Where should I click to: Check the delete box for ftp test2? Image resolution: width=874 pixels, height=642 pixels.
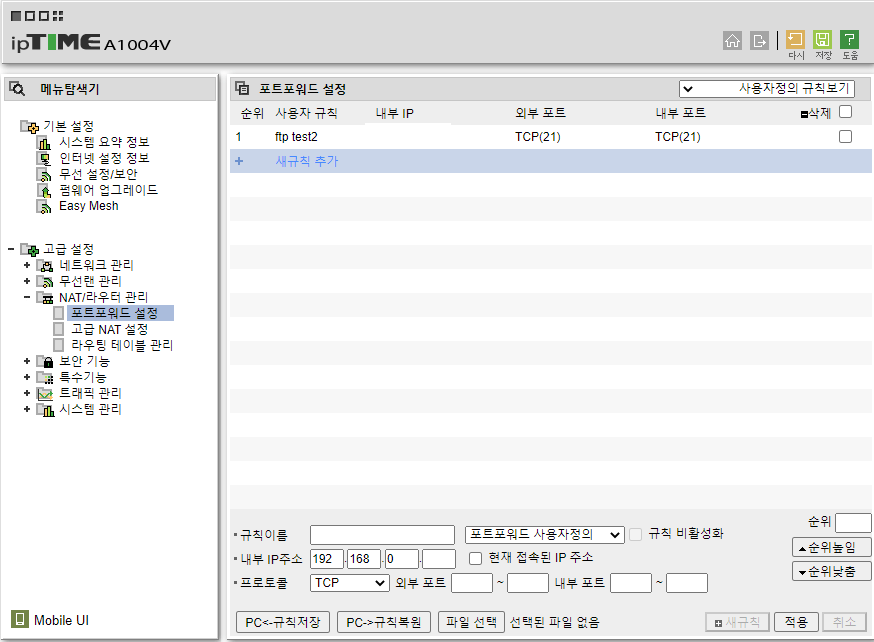tap(845, 137)
